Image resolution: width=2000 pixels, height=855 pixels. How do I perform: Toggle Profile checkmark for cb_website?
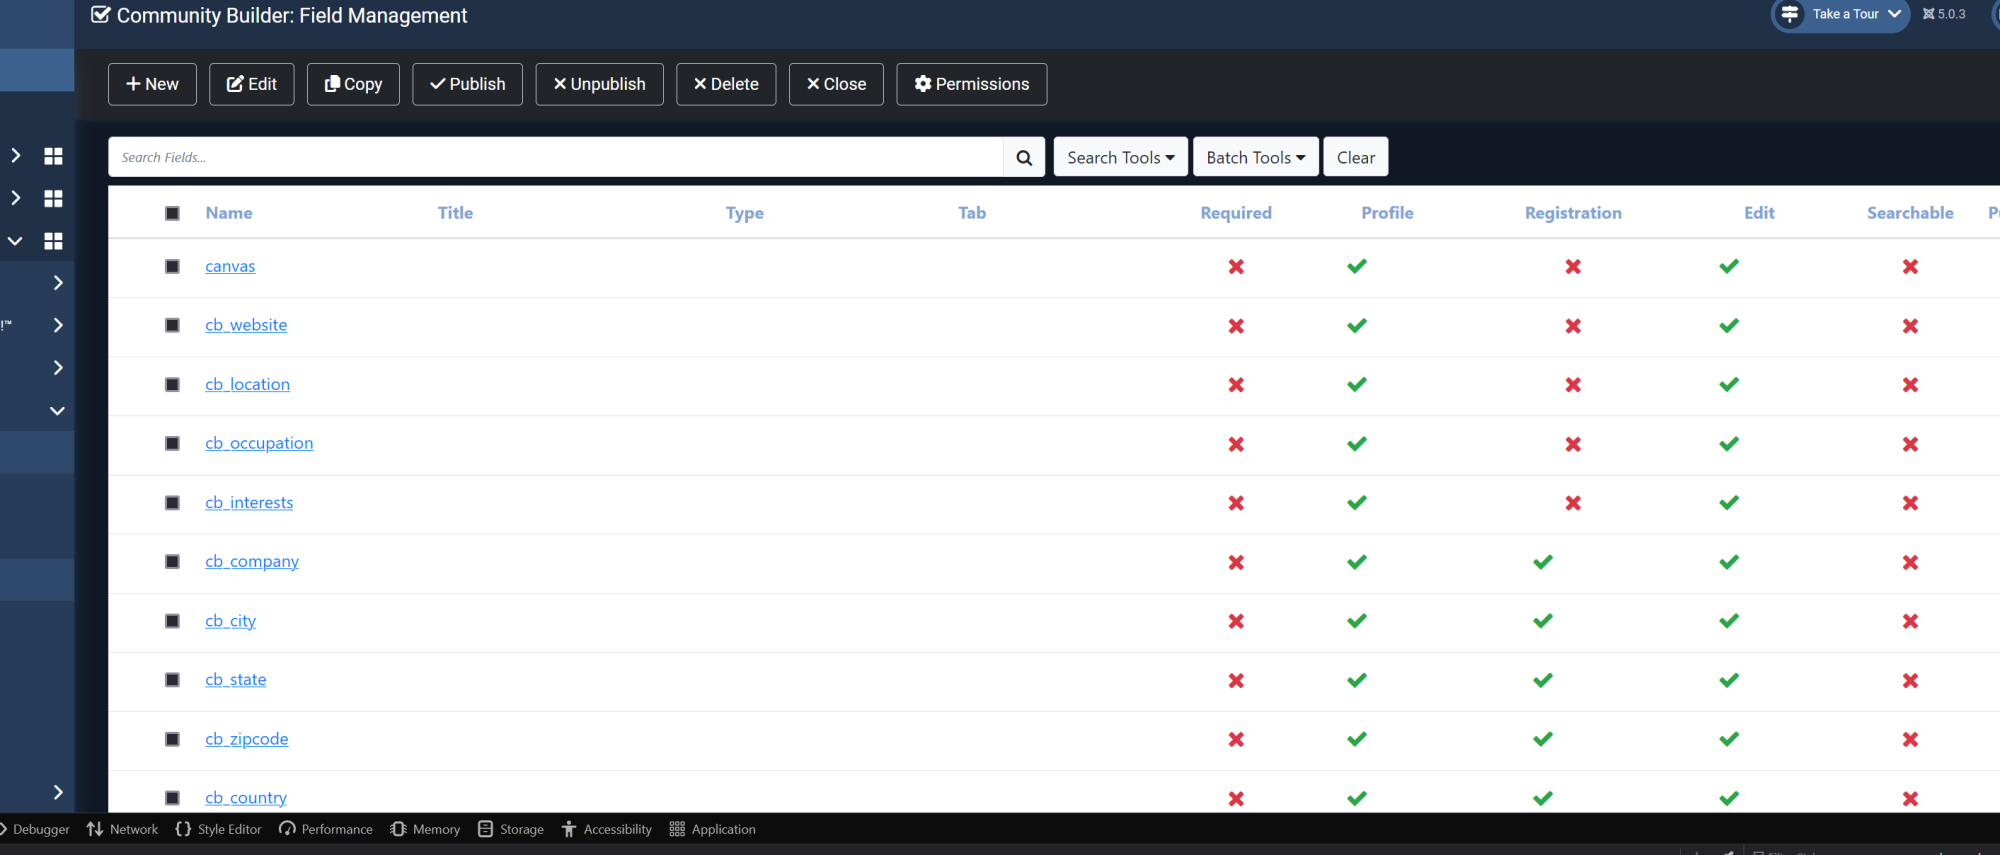[x=1357, y=326]
